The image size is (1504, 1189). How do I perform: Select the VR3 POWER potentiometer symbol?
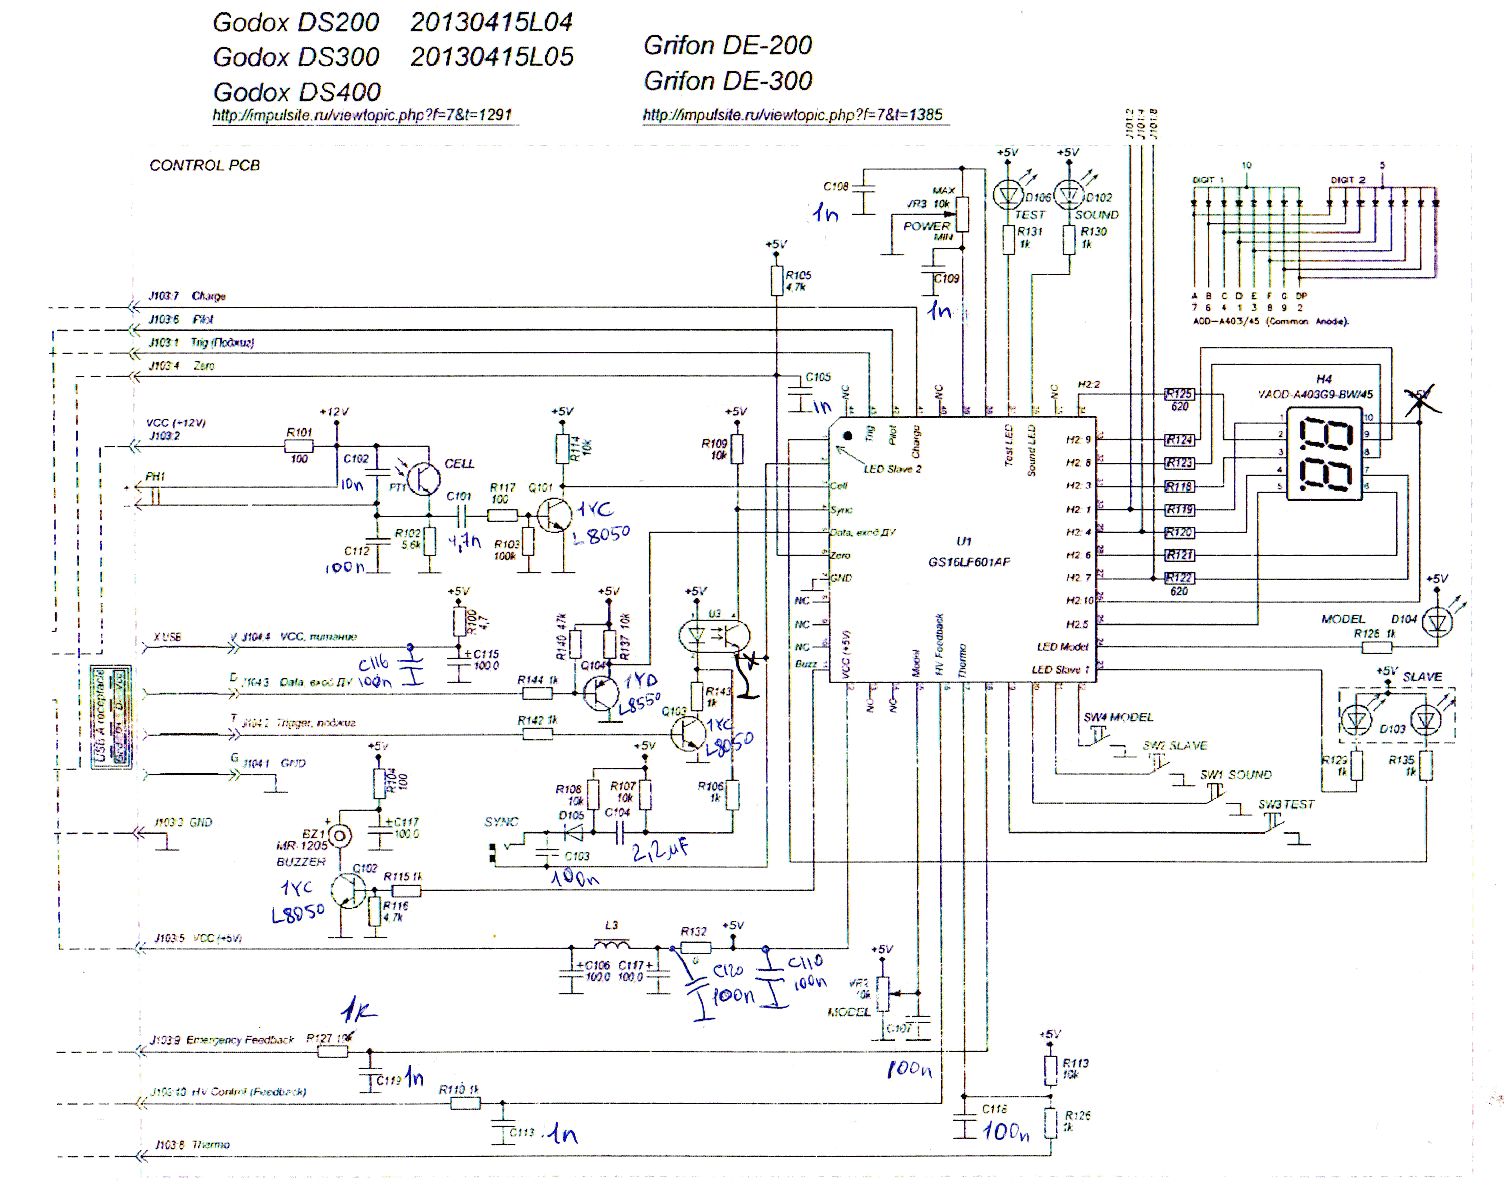coord(963,214)
